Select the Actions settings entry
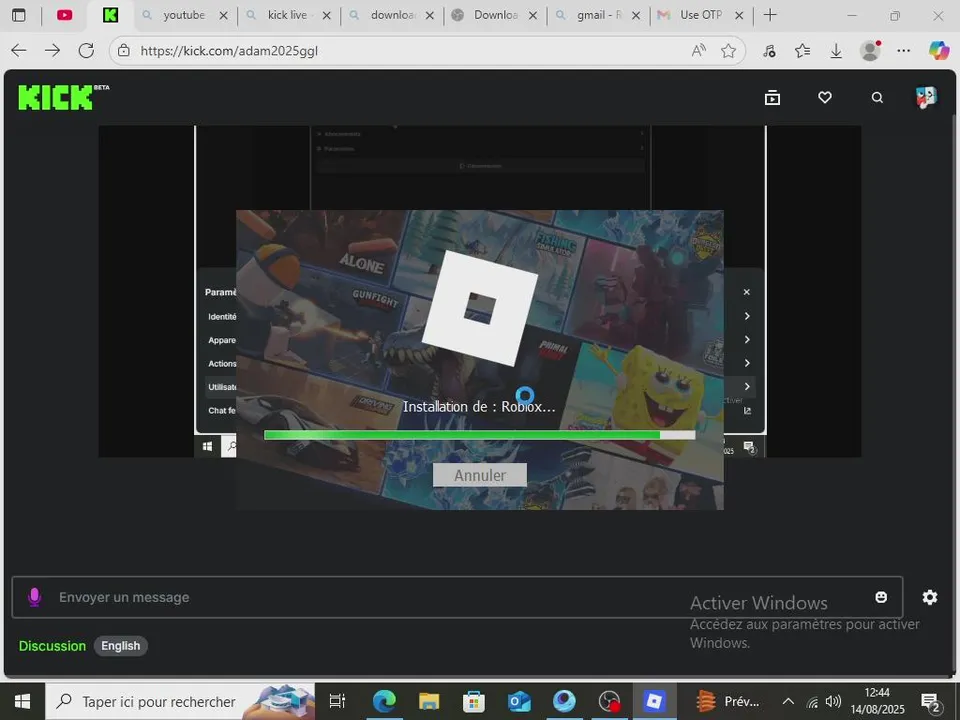Viewport: 960px width, 720px height. click(222, 364)
